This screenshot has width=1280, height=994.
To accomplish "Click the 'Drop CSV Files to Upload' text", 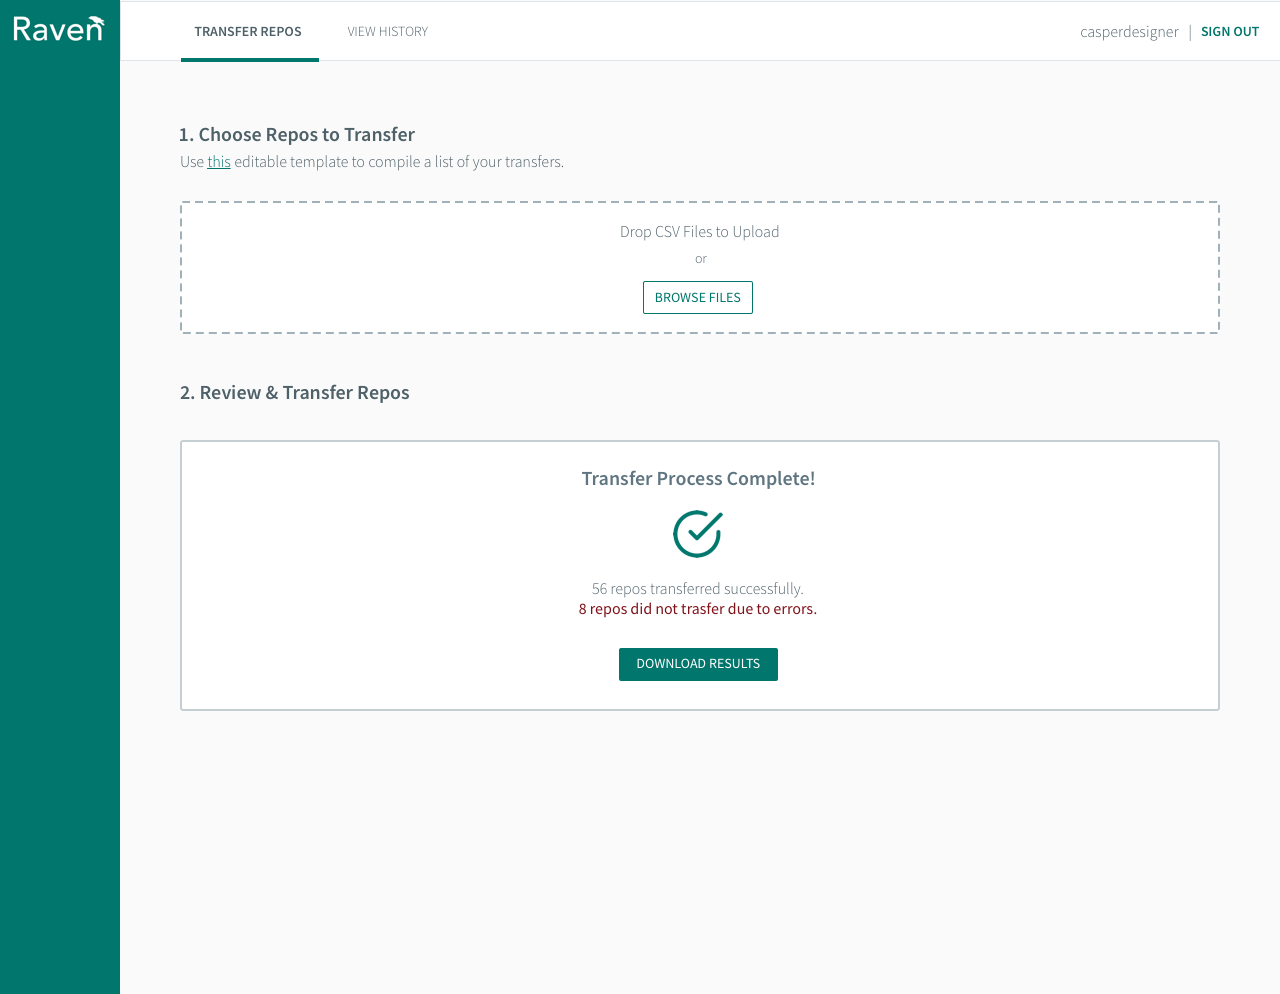I will [700, 232].
